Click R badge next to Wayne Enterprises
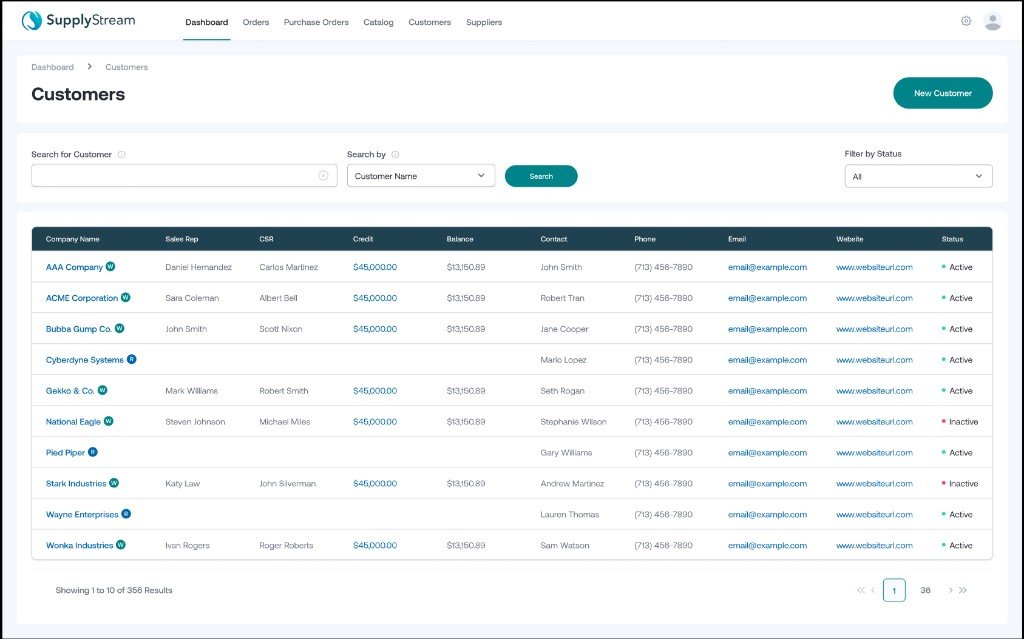Viewport: 1024px width, 639px height. coord(126,514)
